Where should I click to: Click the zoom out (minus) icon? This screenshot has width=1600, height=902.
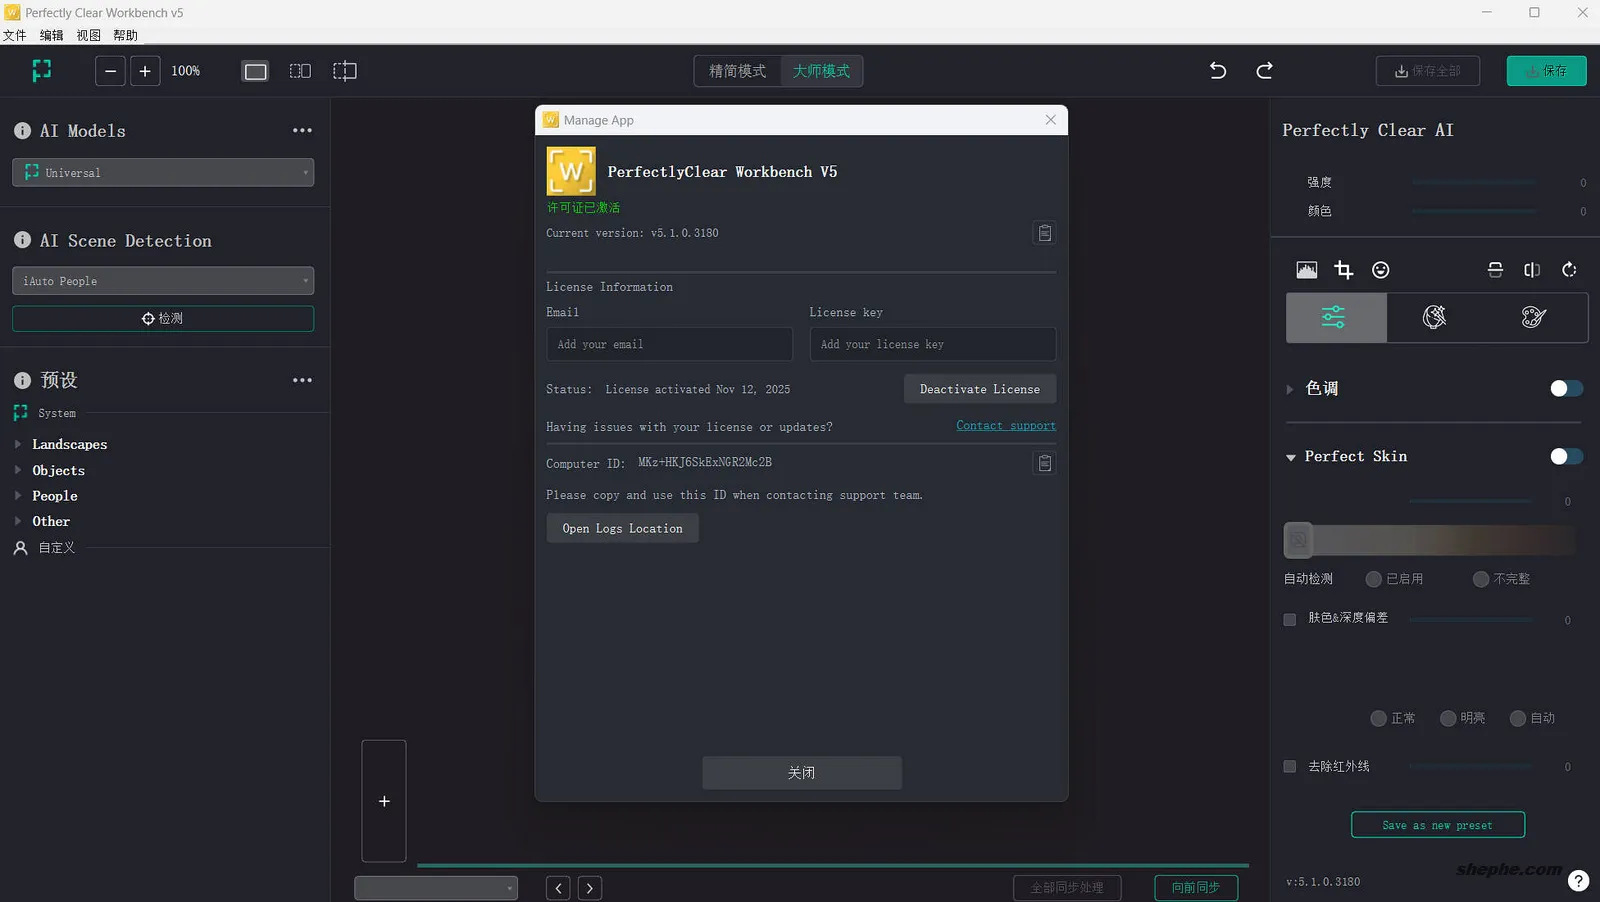(x=110, y=71)
